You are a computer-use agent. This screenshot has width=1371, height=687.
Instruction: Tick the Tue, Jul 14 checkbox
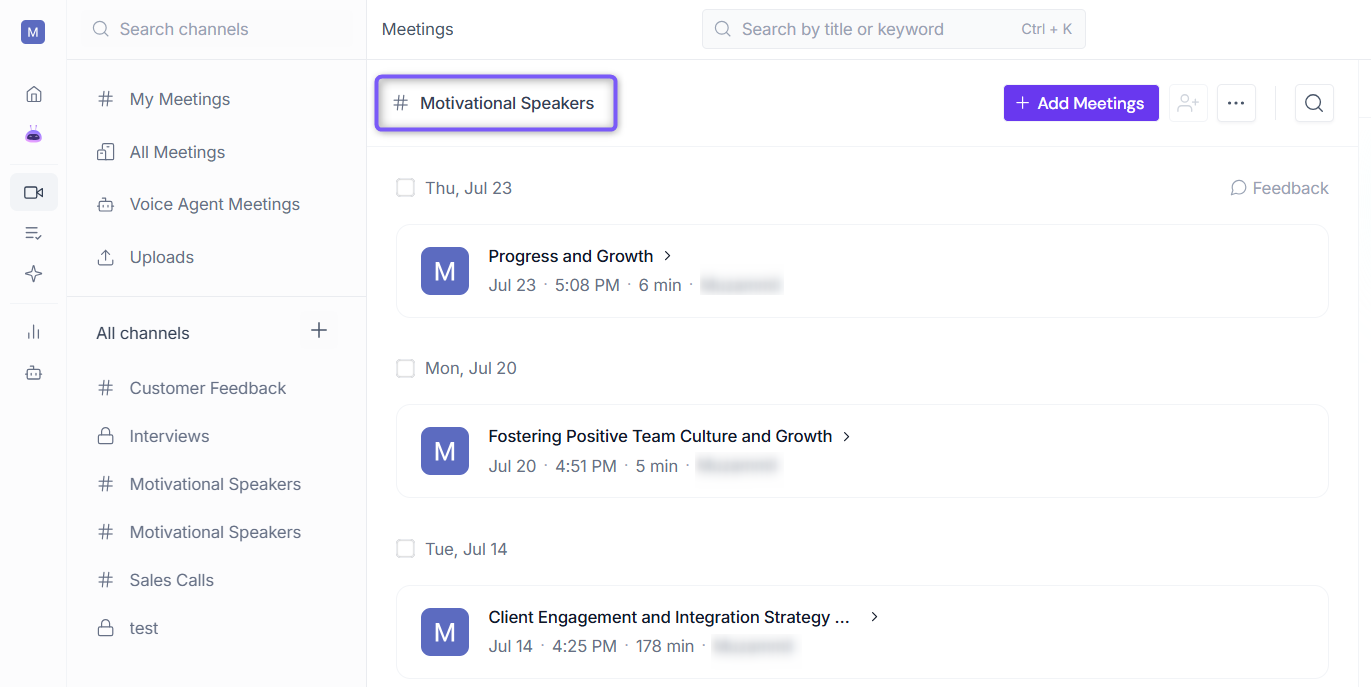pyautogui.click(x=405, y=549)
